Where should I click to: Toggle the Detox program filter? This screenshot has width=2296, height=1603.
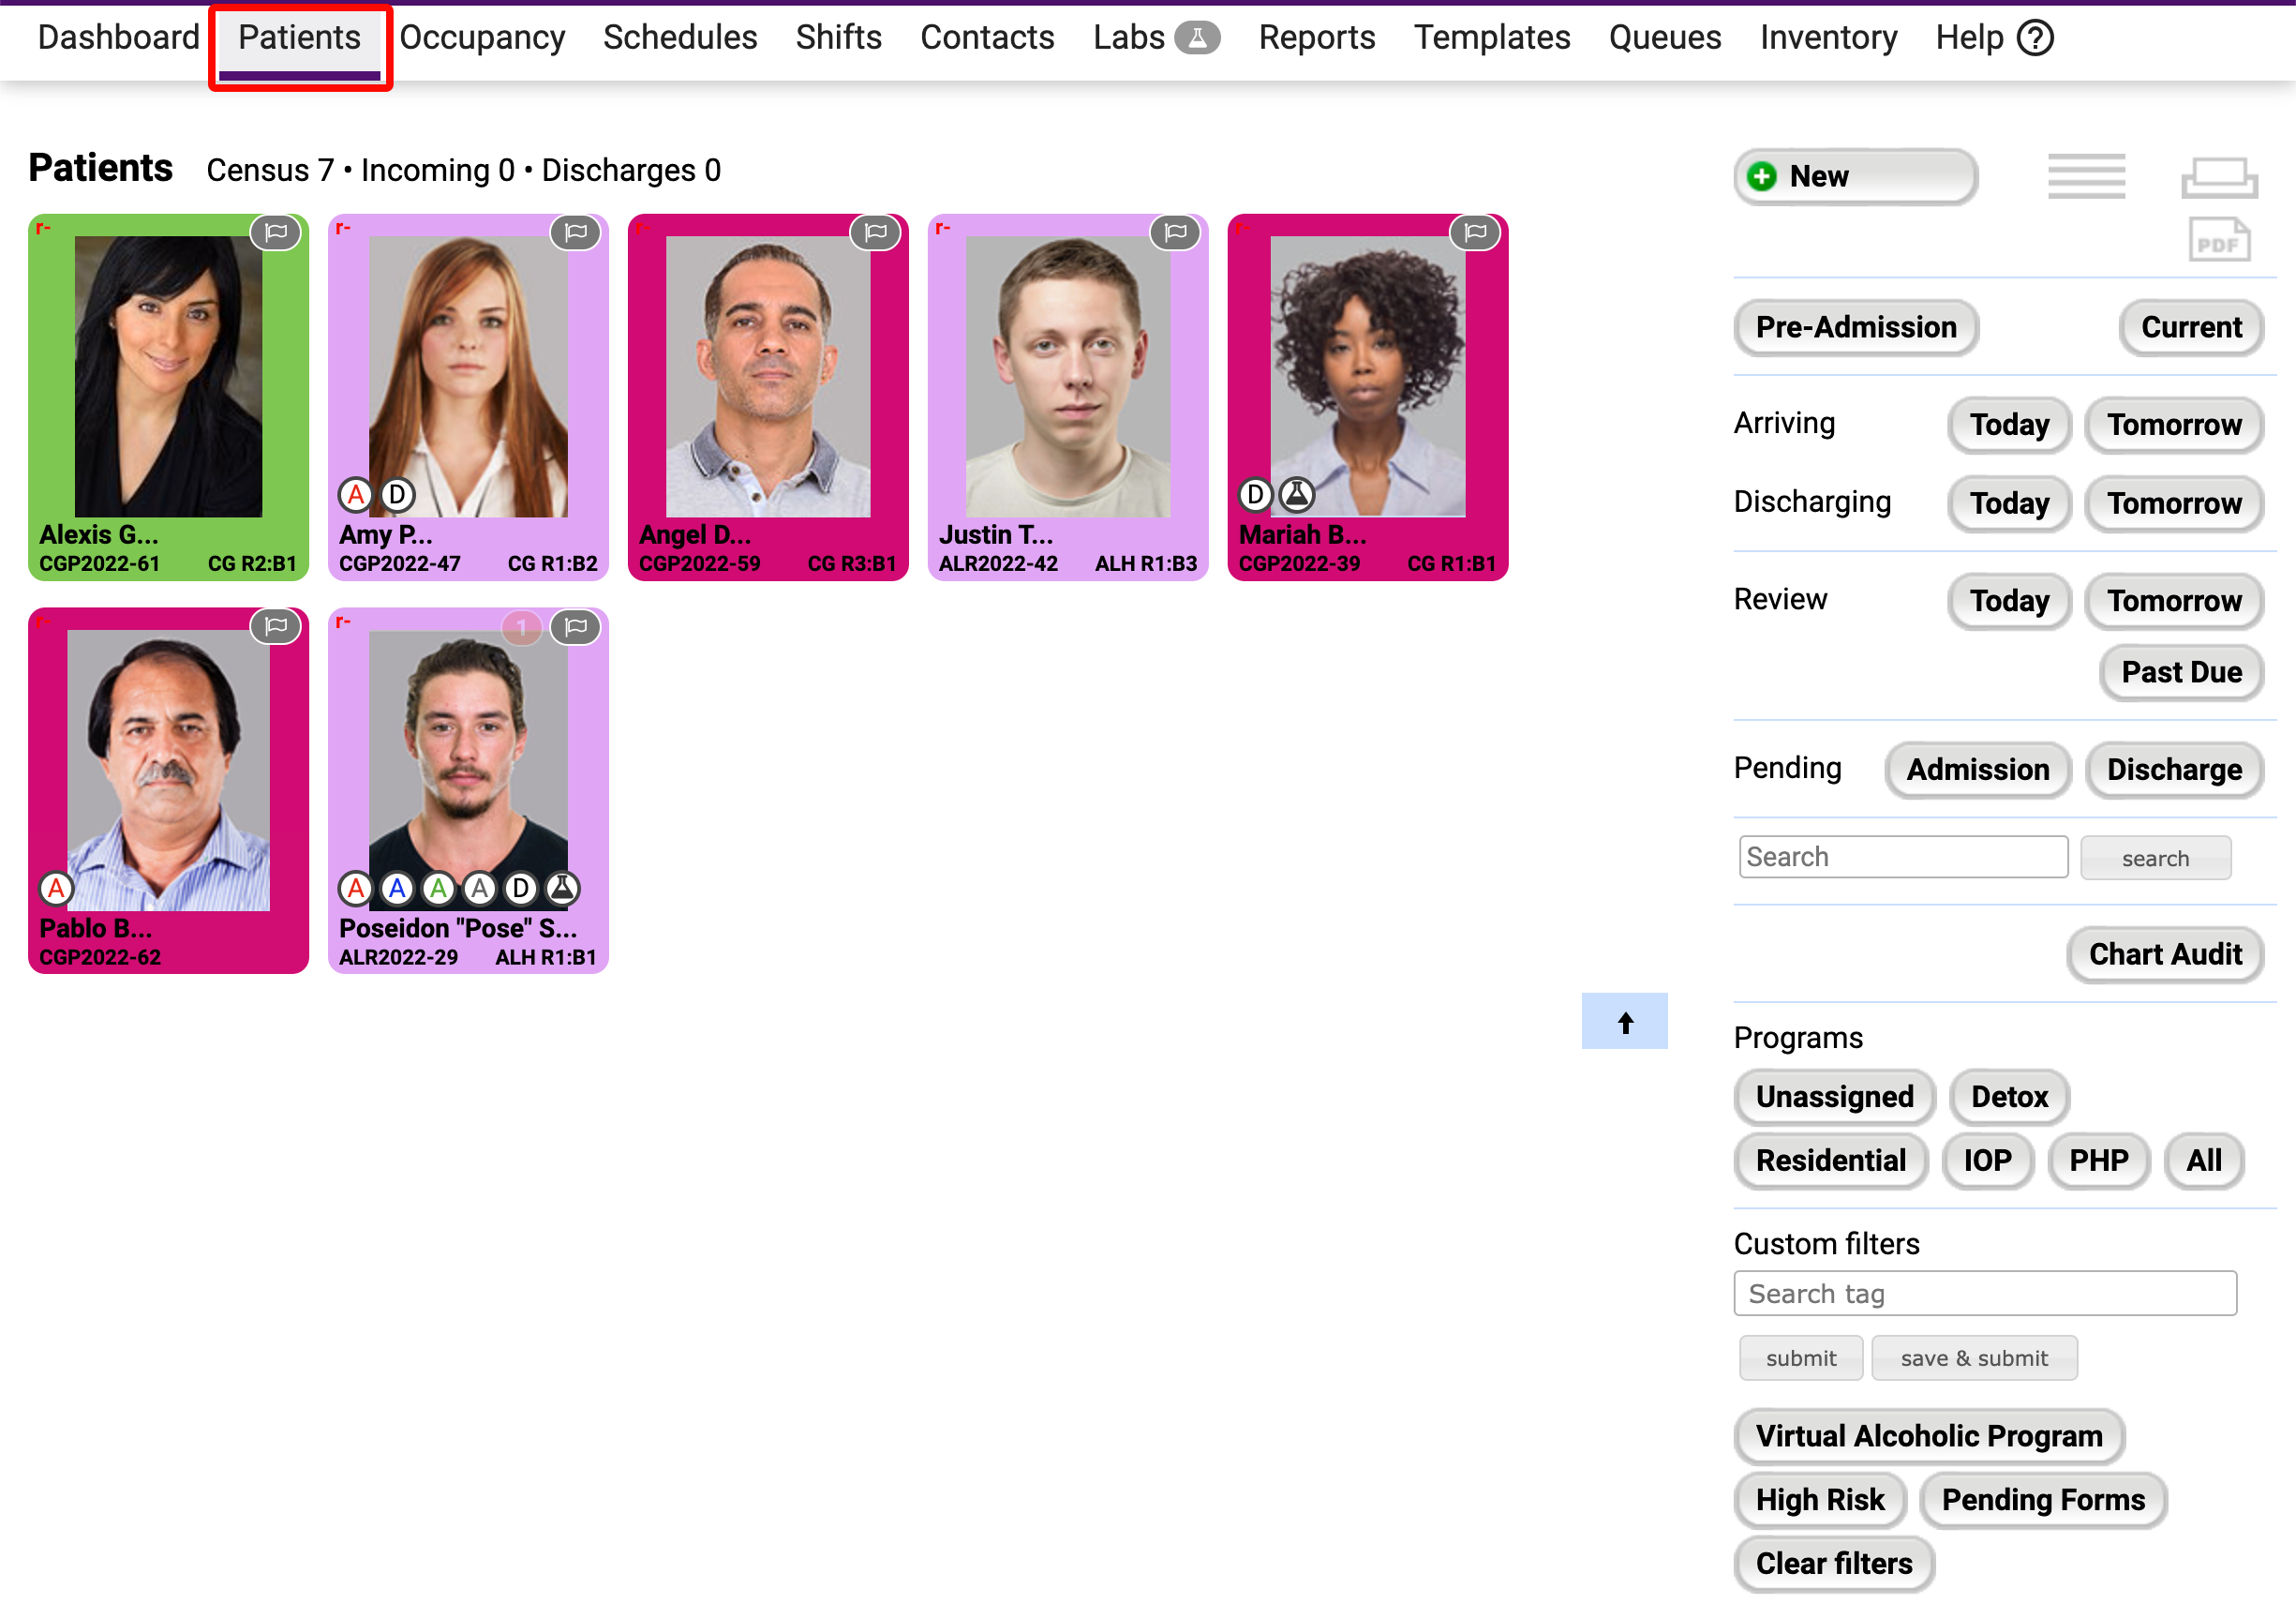[x=2008, y=1096]
